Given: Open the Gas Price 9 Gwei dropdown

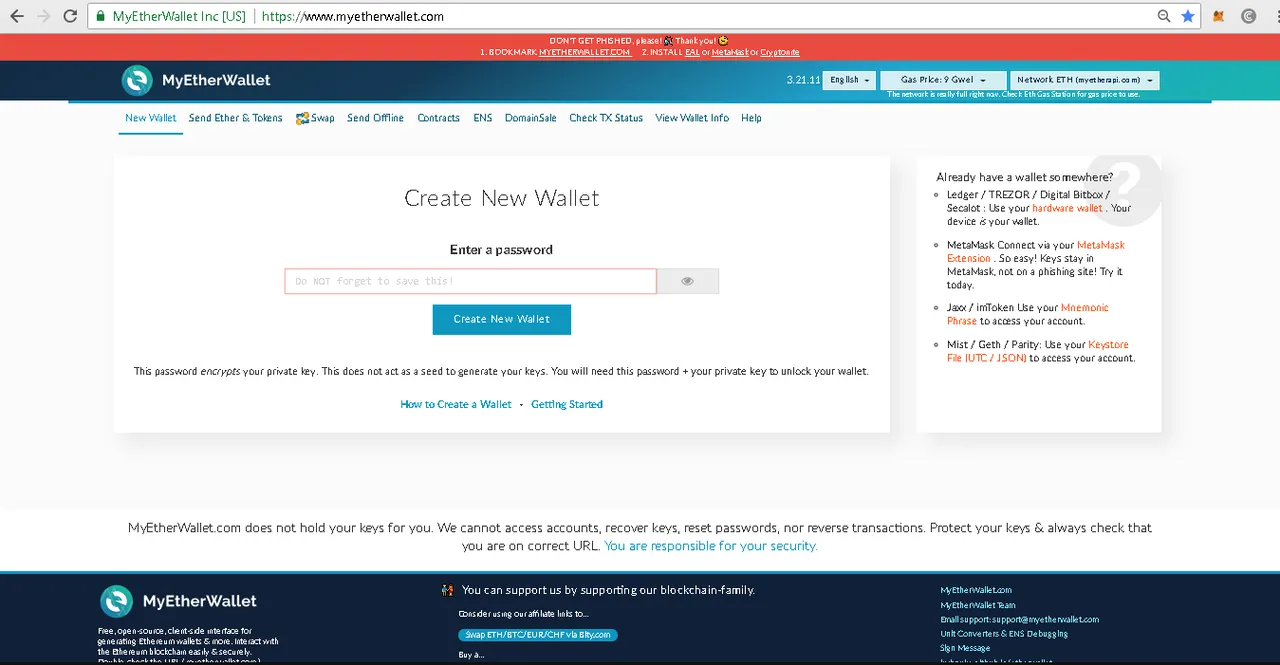Looking at the screenshot, I should tap(943, 80).
